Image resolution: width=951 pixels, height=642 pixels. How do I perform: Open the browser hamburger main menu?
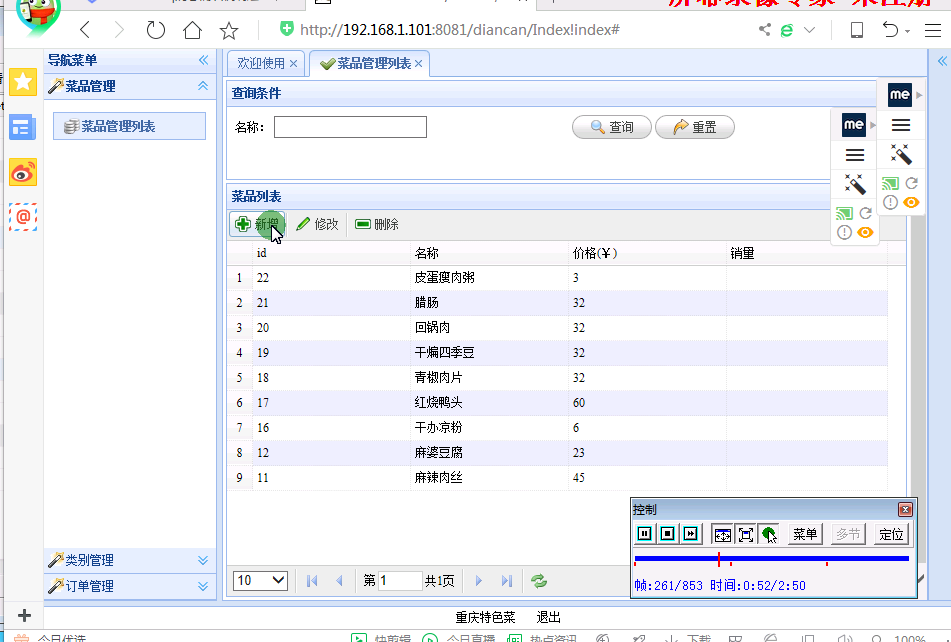tap(933, 30)
